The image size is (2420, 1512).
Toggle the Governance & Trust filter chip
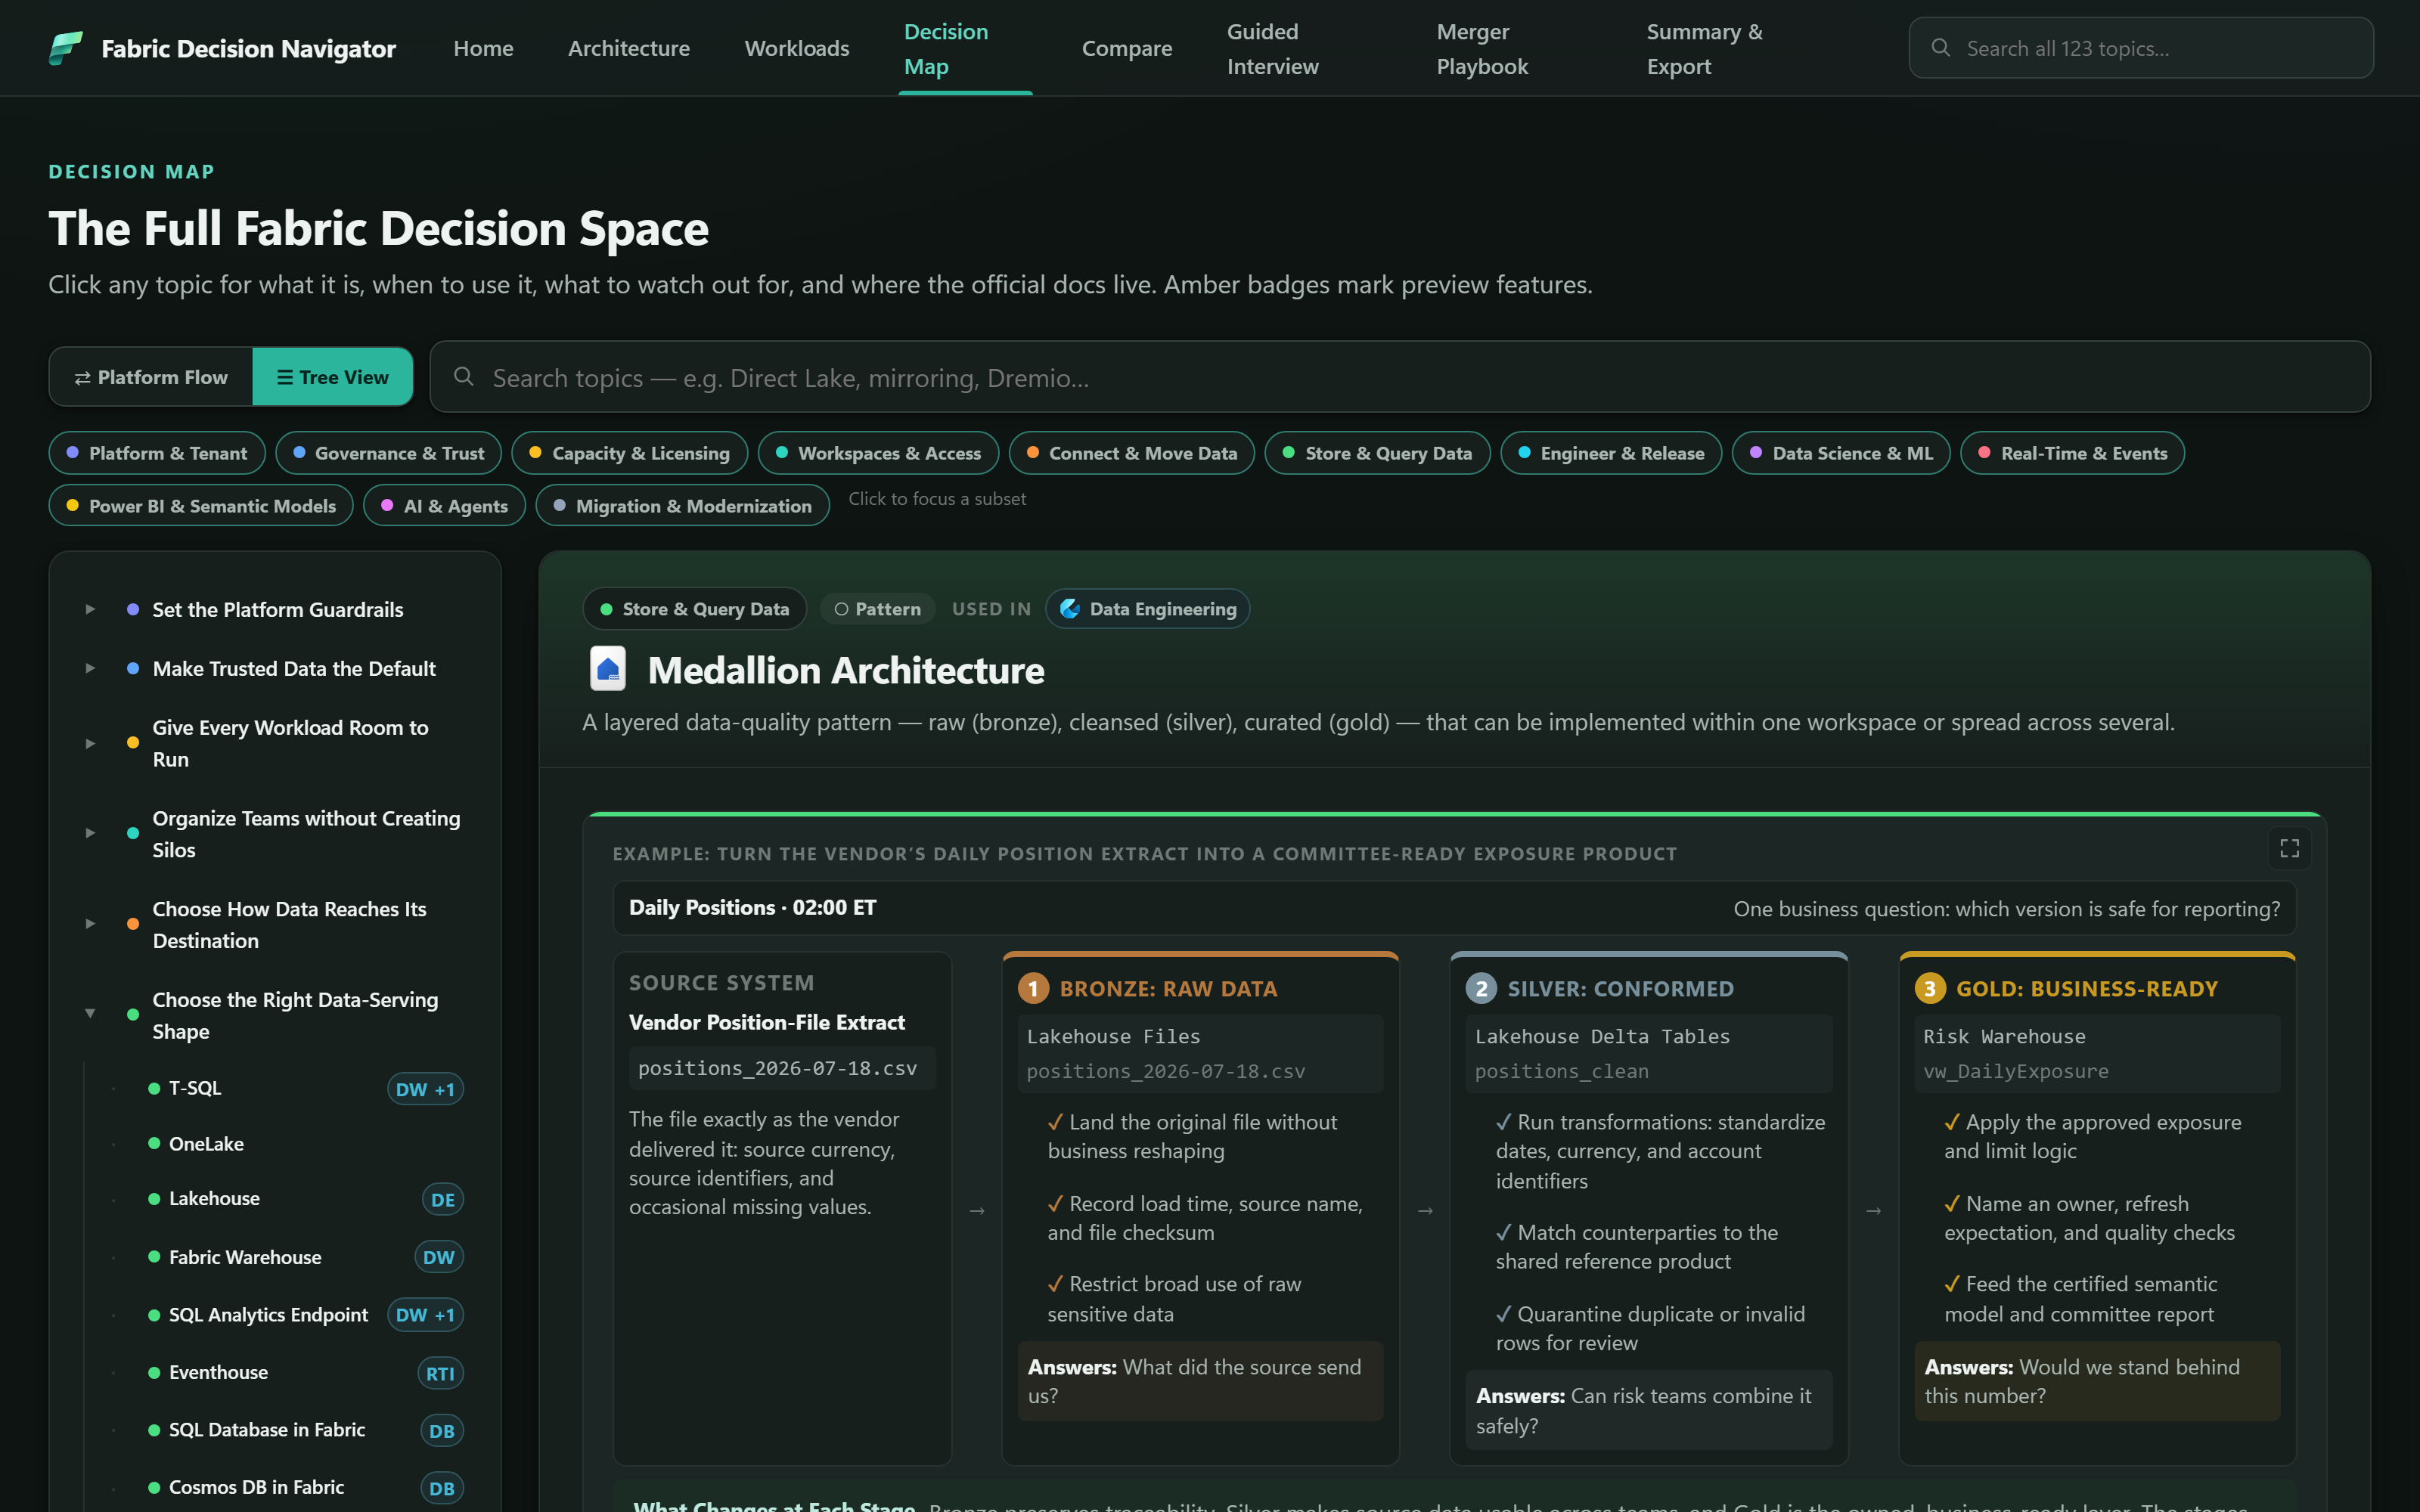coord(389,453)
